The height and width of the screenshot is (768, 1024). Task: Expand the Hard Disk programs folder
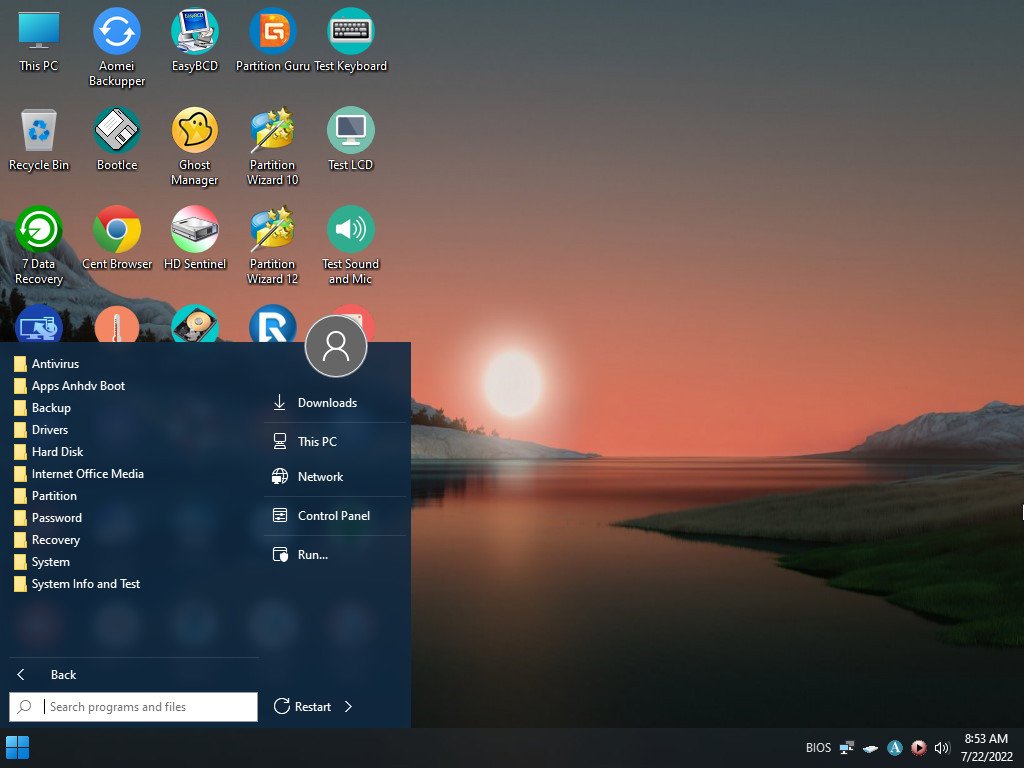tap(57, 452)
